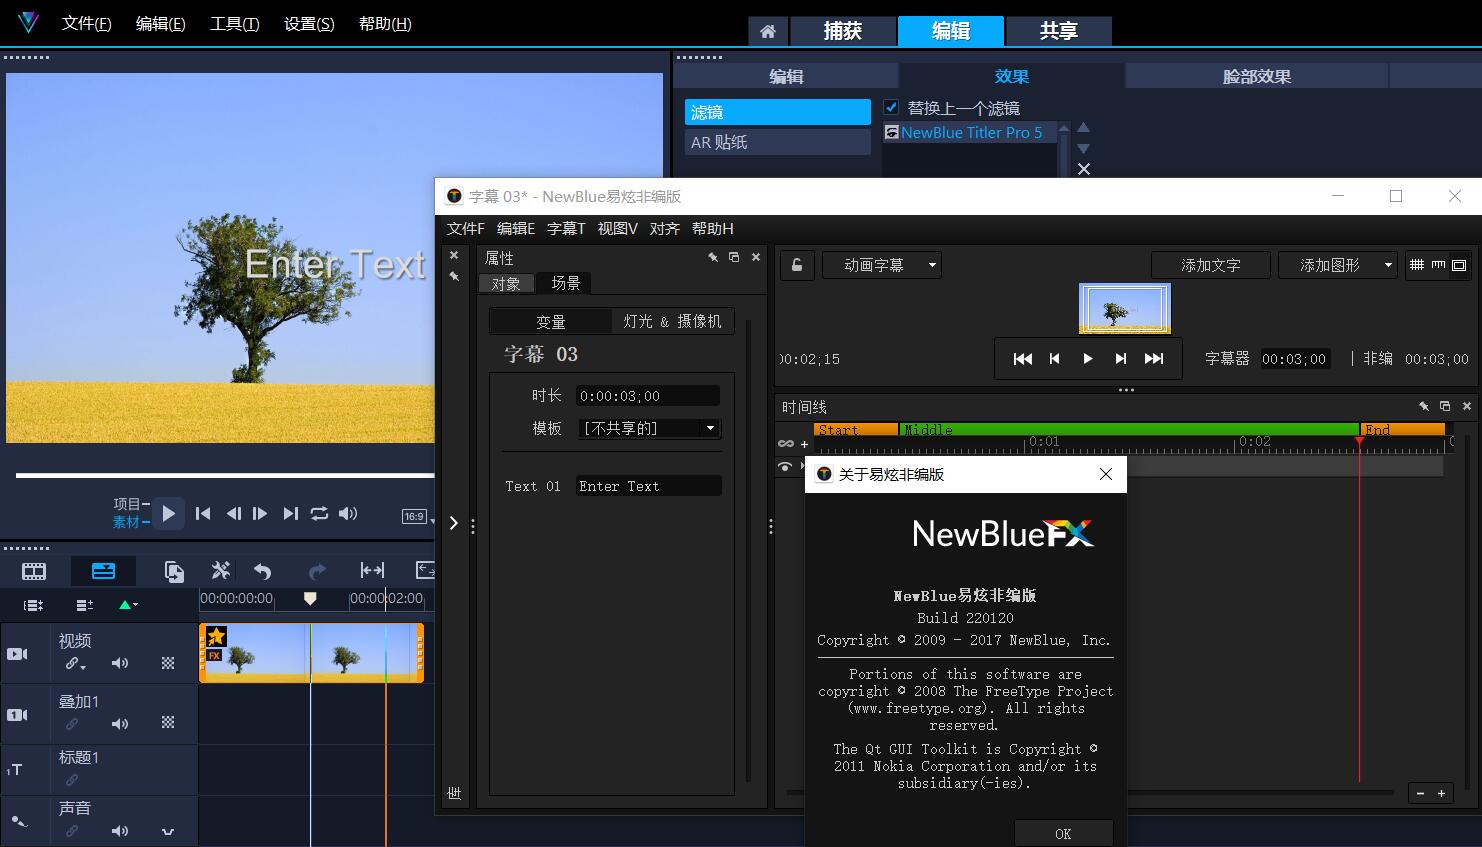This screenshot has height=847, width=1482.
Task: Click the 添加文字 button
Action: 1211,265
